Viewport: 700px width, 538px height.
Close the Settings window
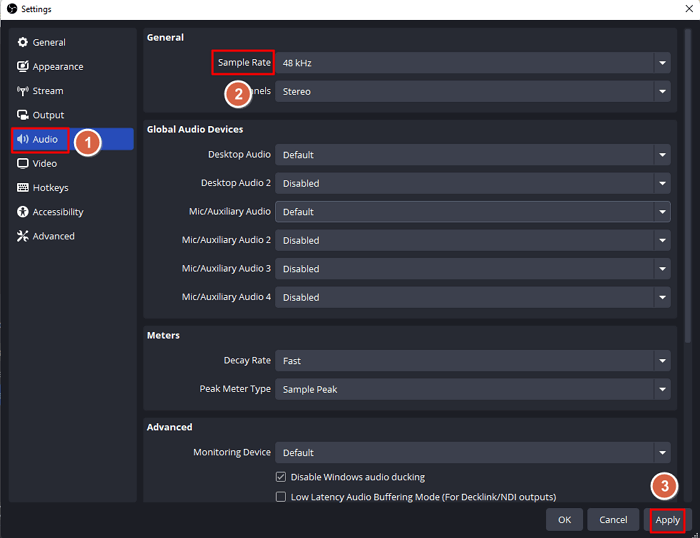tap(689, 8)
